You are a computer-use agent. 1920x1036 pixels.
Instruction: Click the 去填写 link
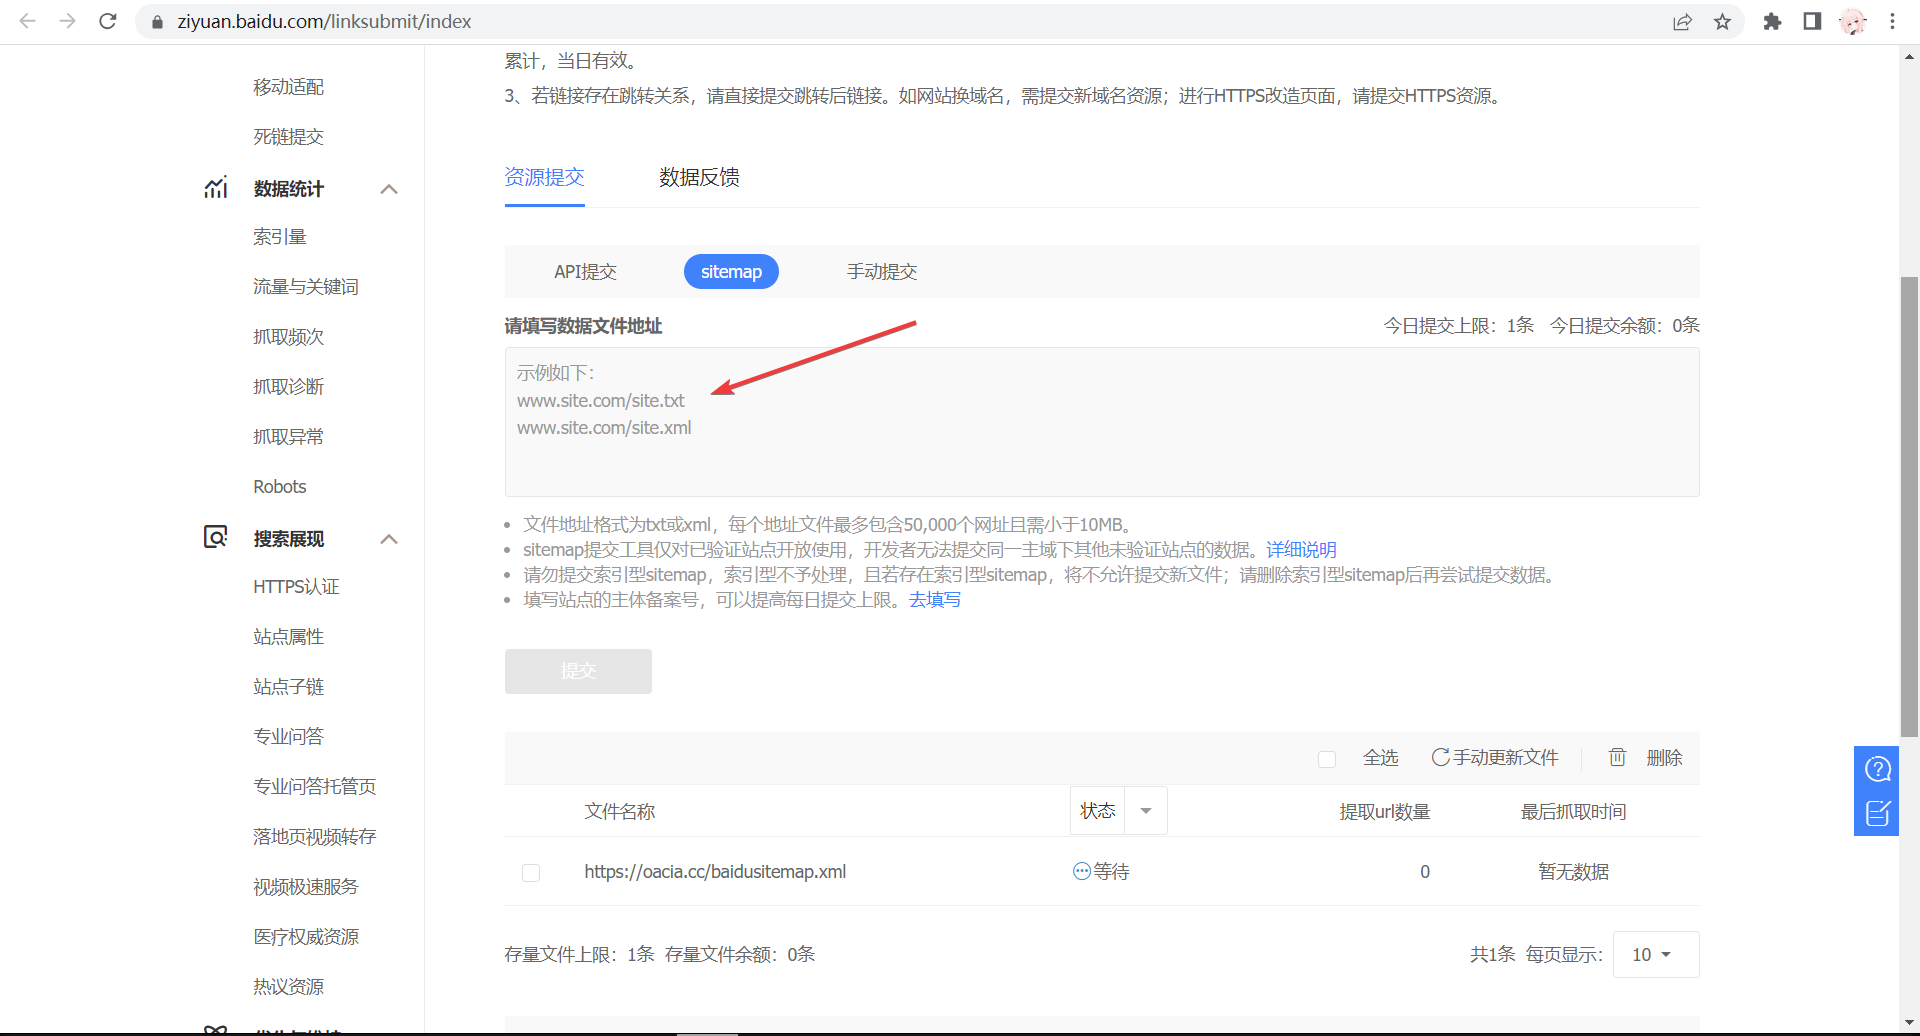point(934,600)
